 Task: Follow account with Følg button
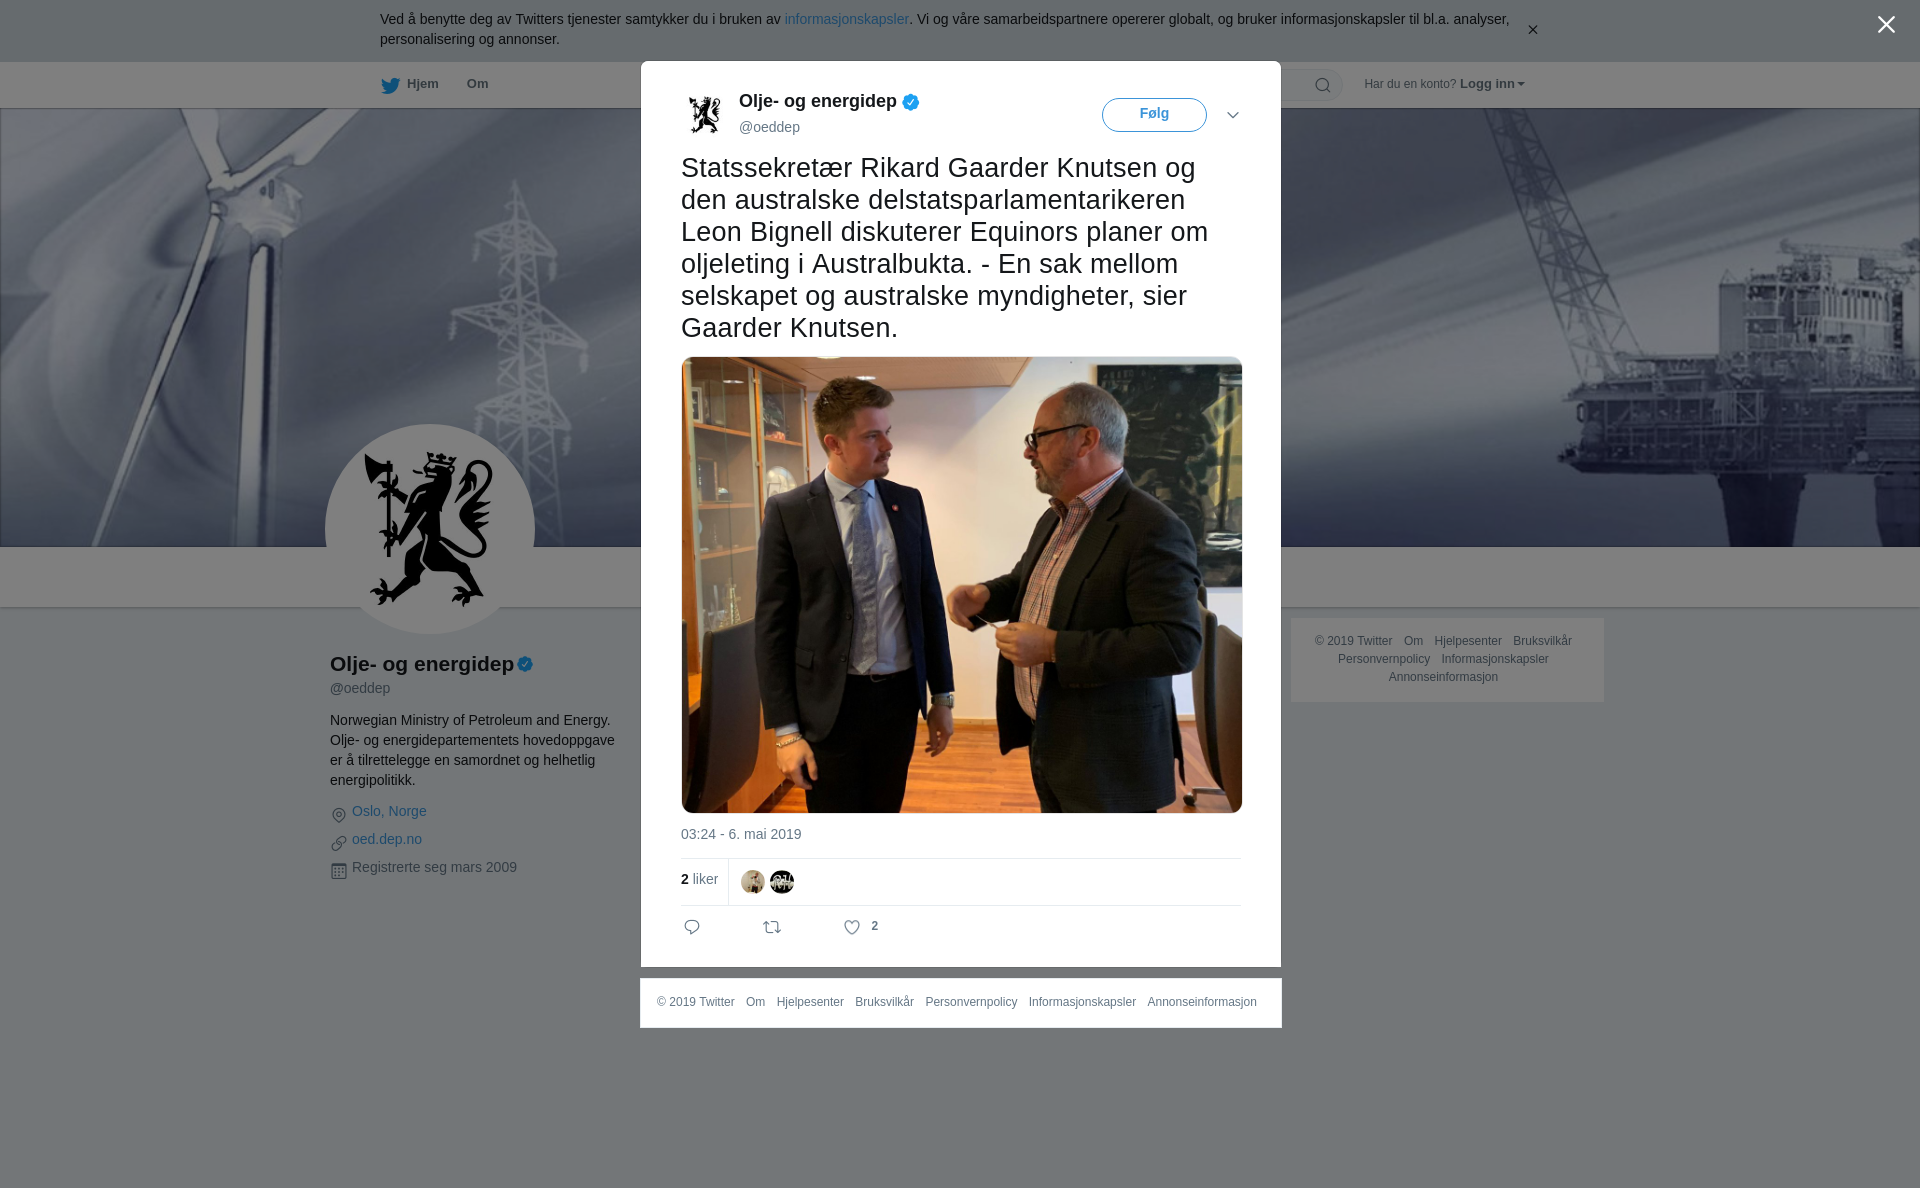click(x=1154, y=115)
